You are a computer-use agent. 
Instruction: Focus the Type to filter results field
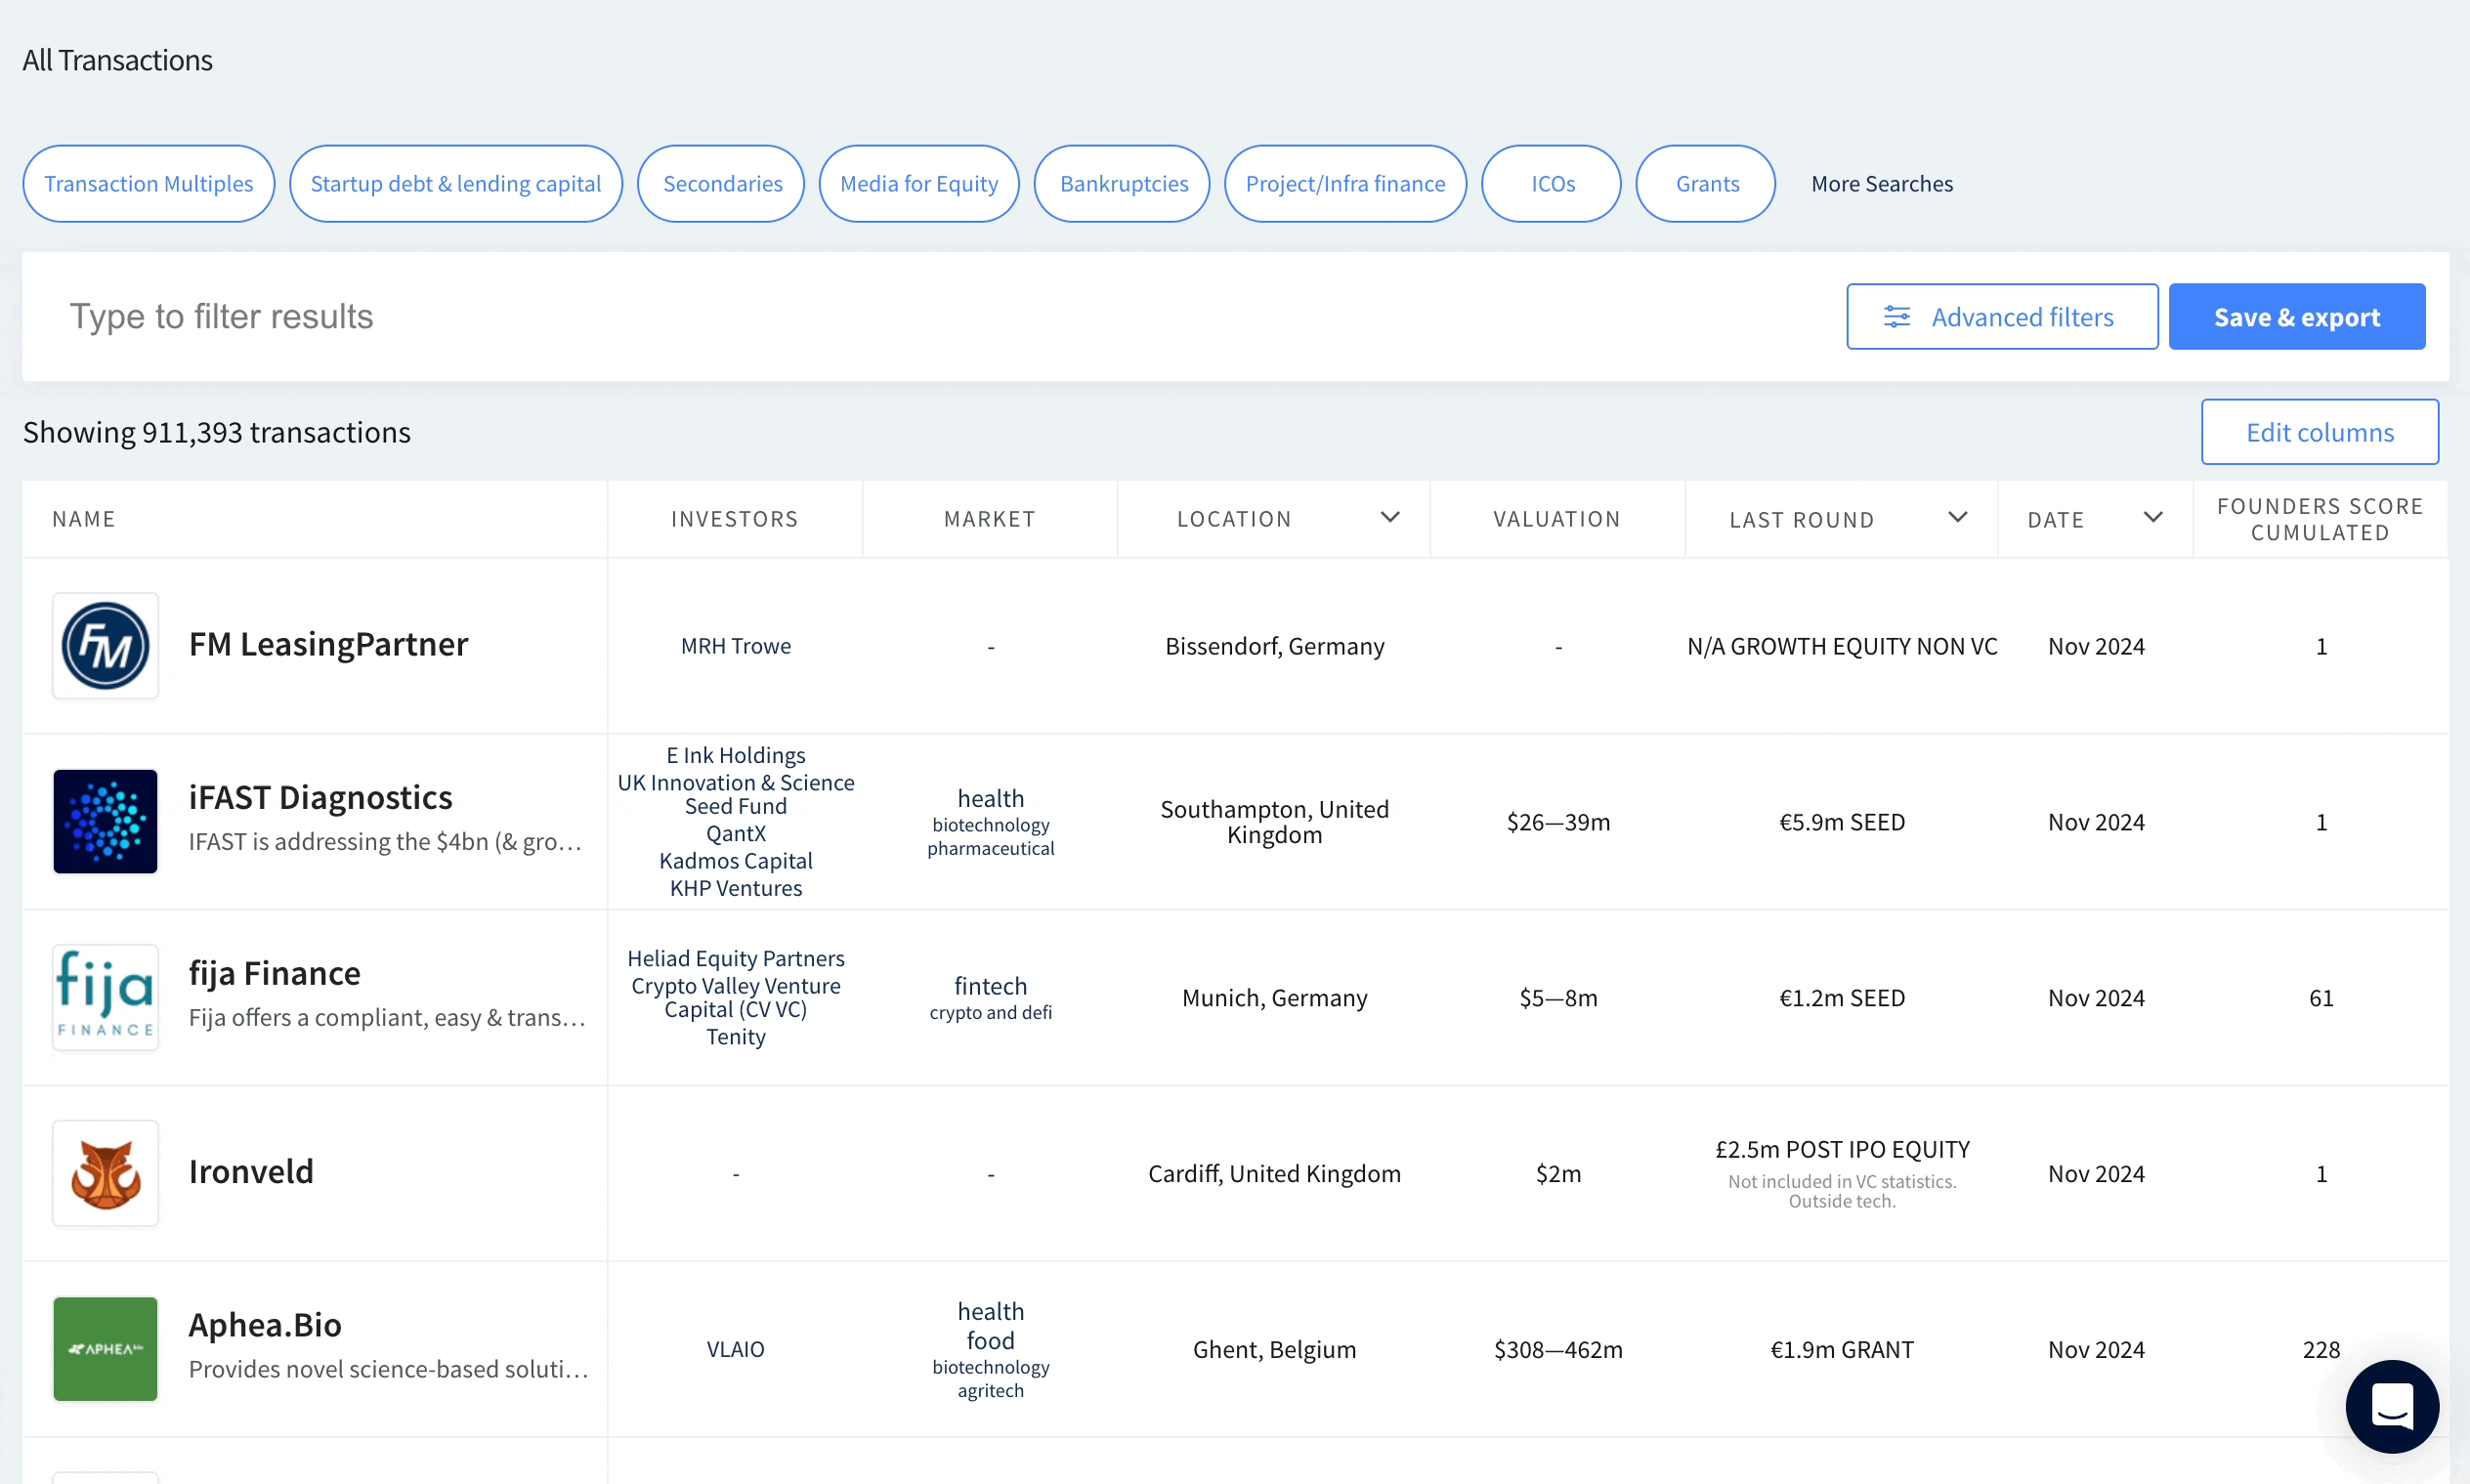click(x=930, y=317)
